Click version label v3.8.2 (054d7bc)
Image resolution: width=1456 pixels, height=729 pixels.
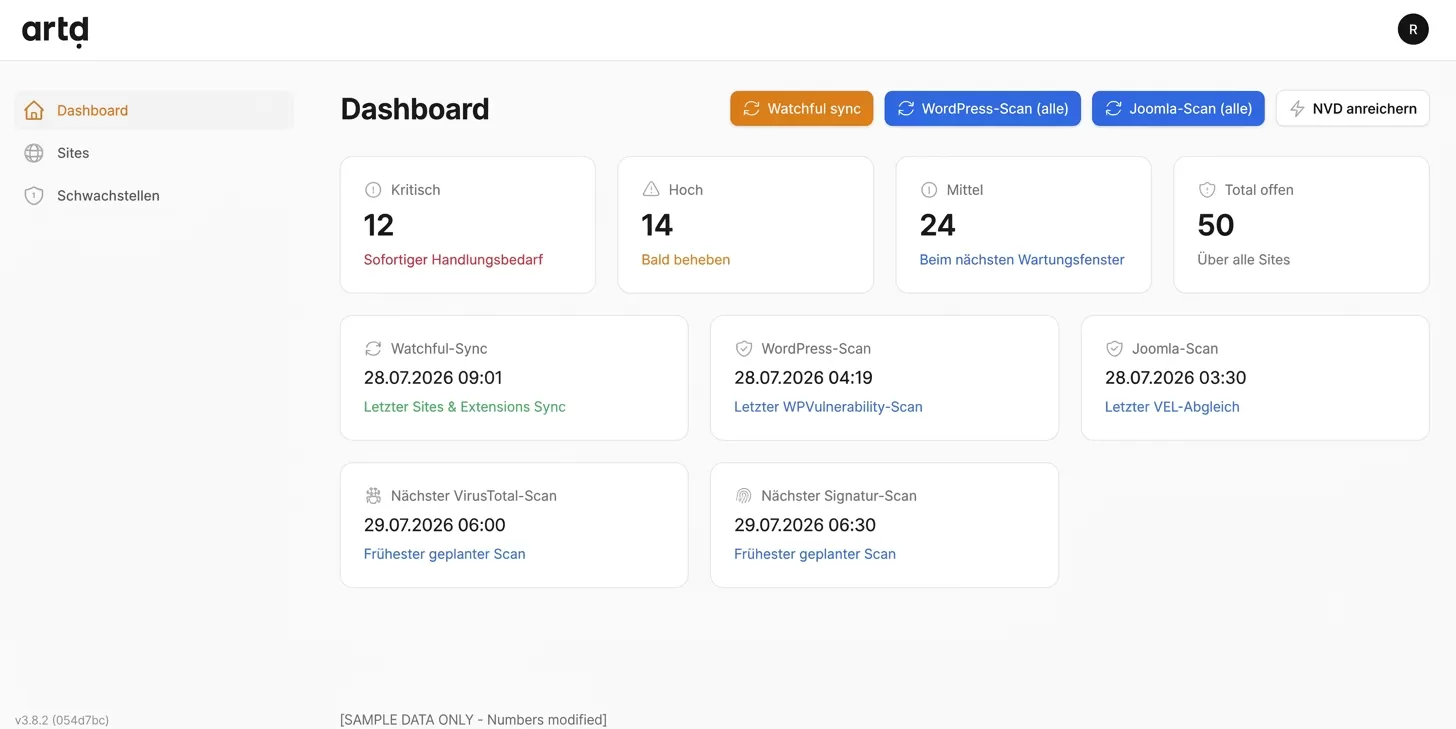[62, 720]
